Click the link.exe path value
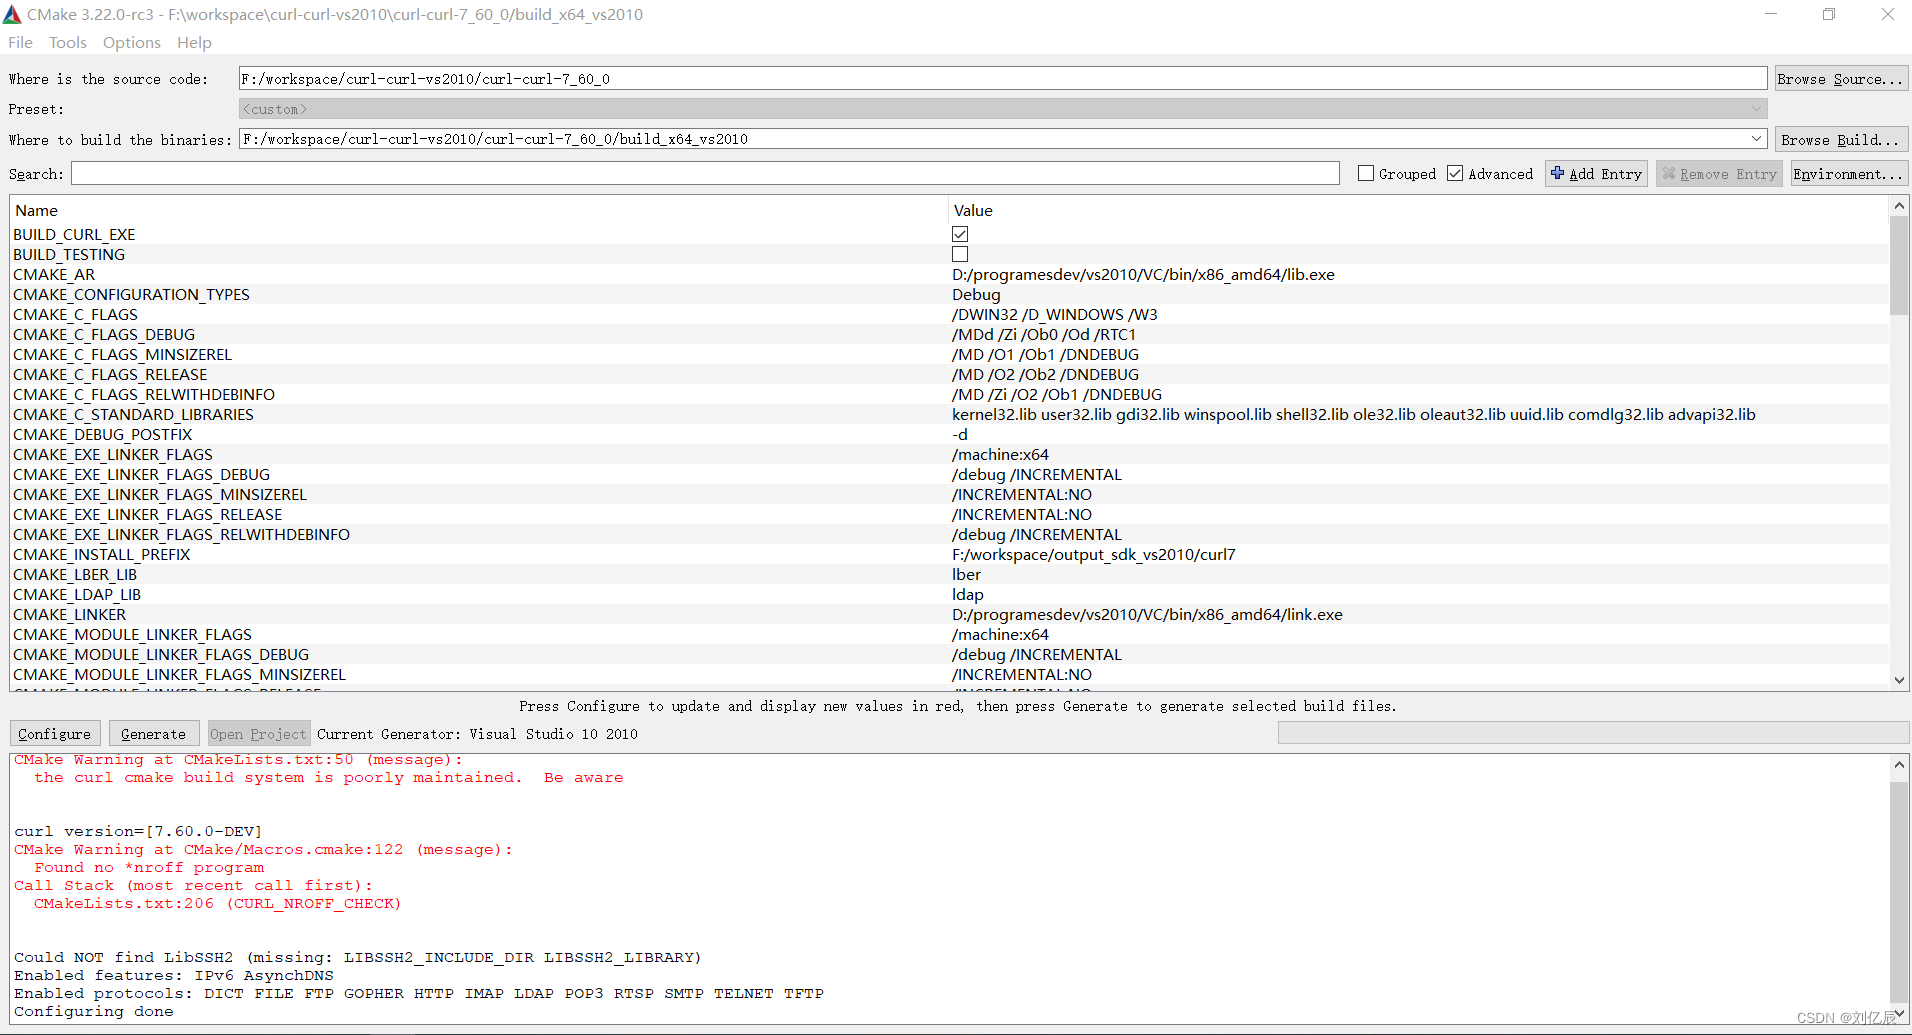 (1147, 614)
